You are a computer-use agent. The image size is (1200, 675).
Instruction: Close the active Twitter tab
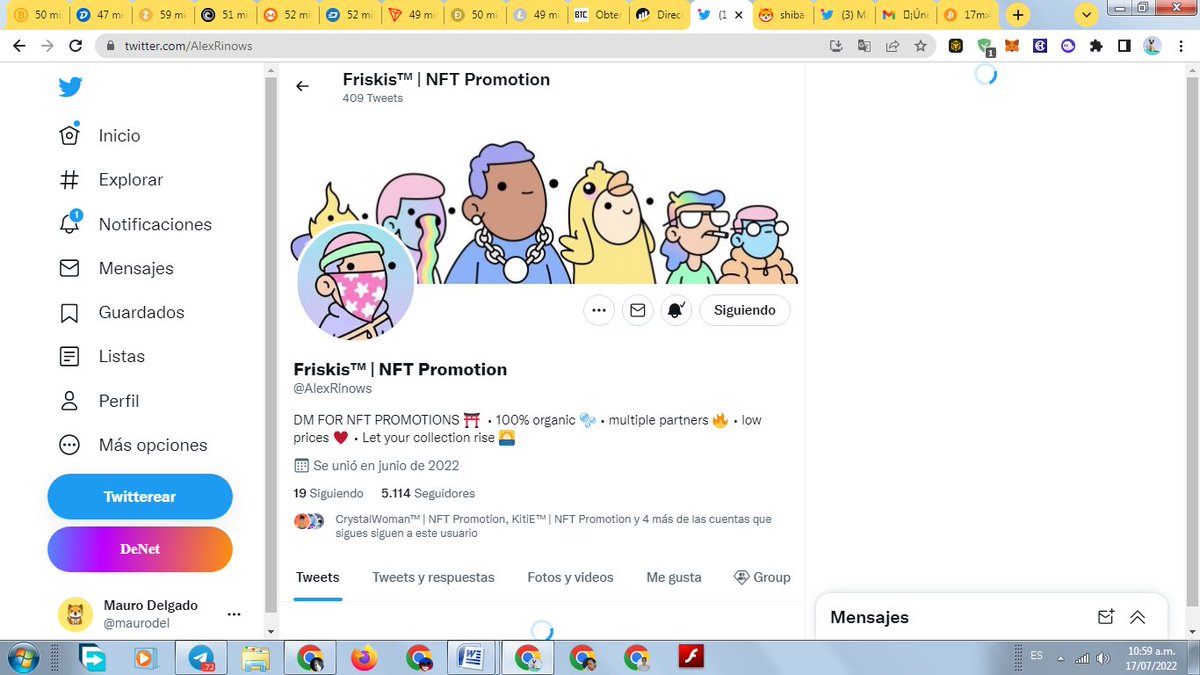737,15
